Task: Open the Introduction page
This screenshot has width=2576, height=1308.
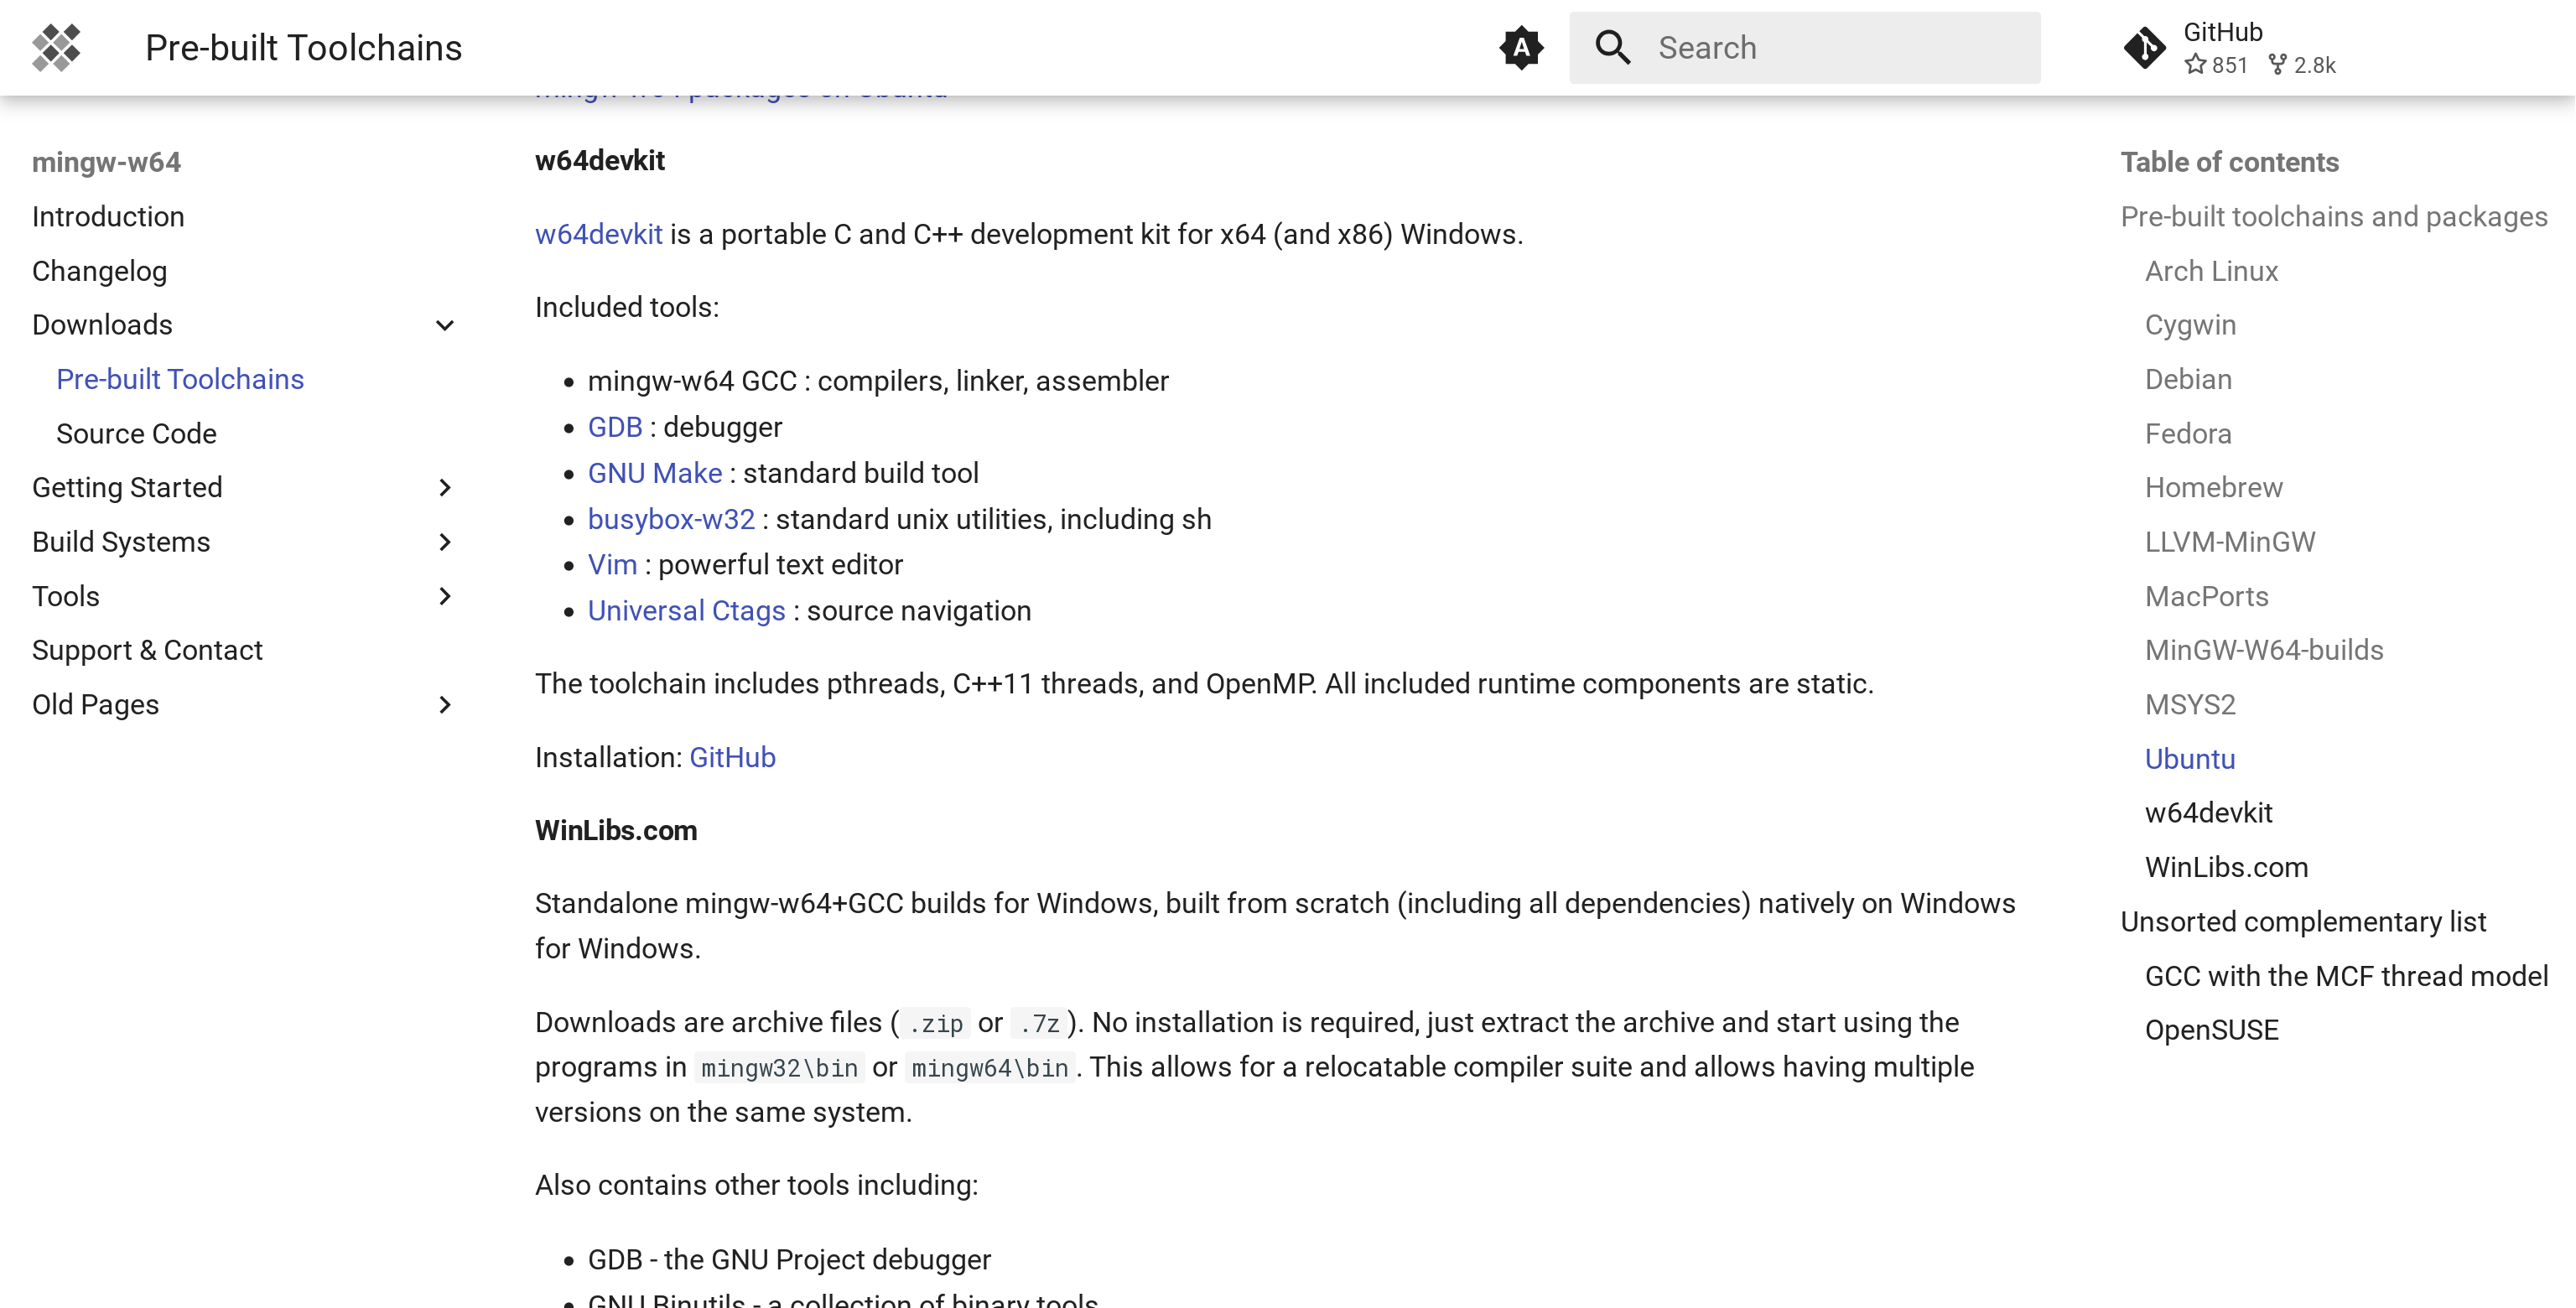Action: (108, 217)
